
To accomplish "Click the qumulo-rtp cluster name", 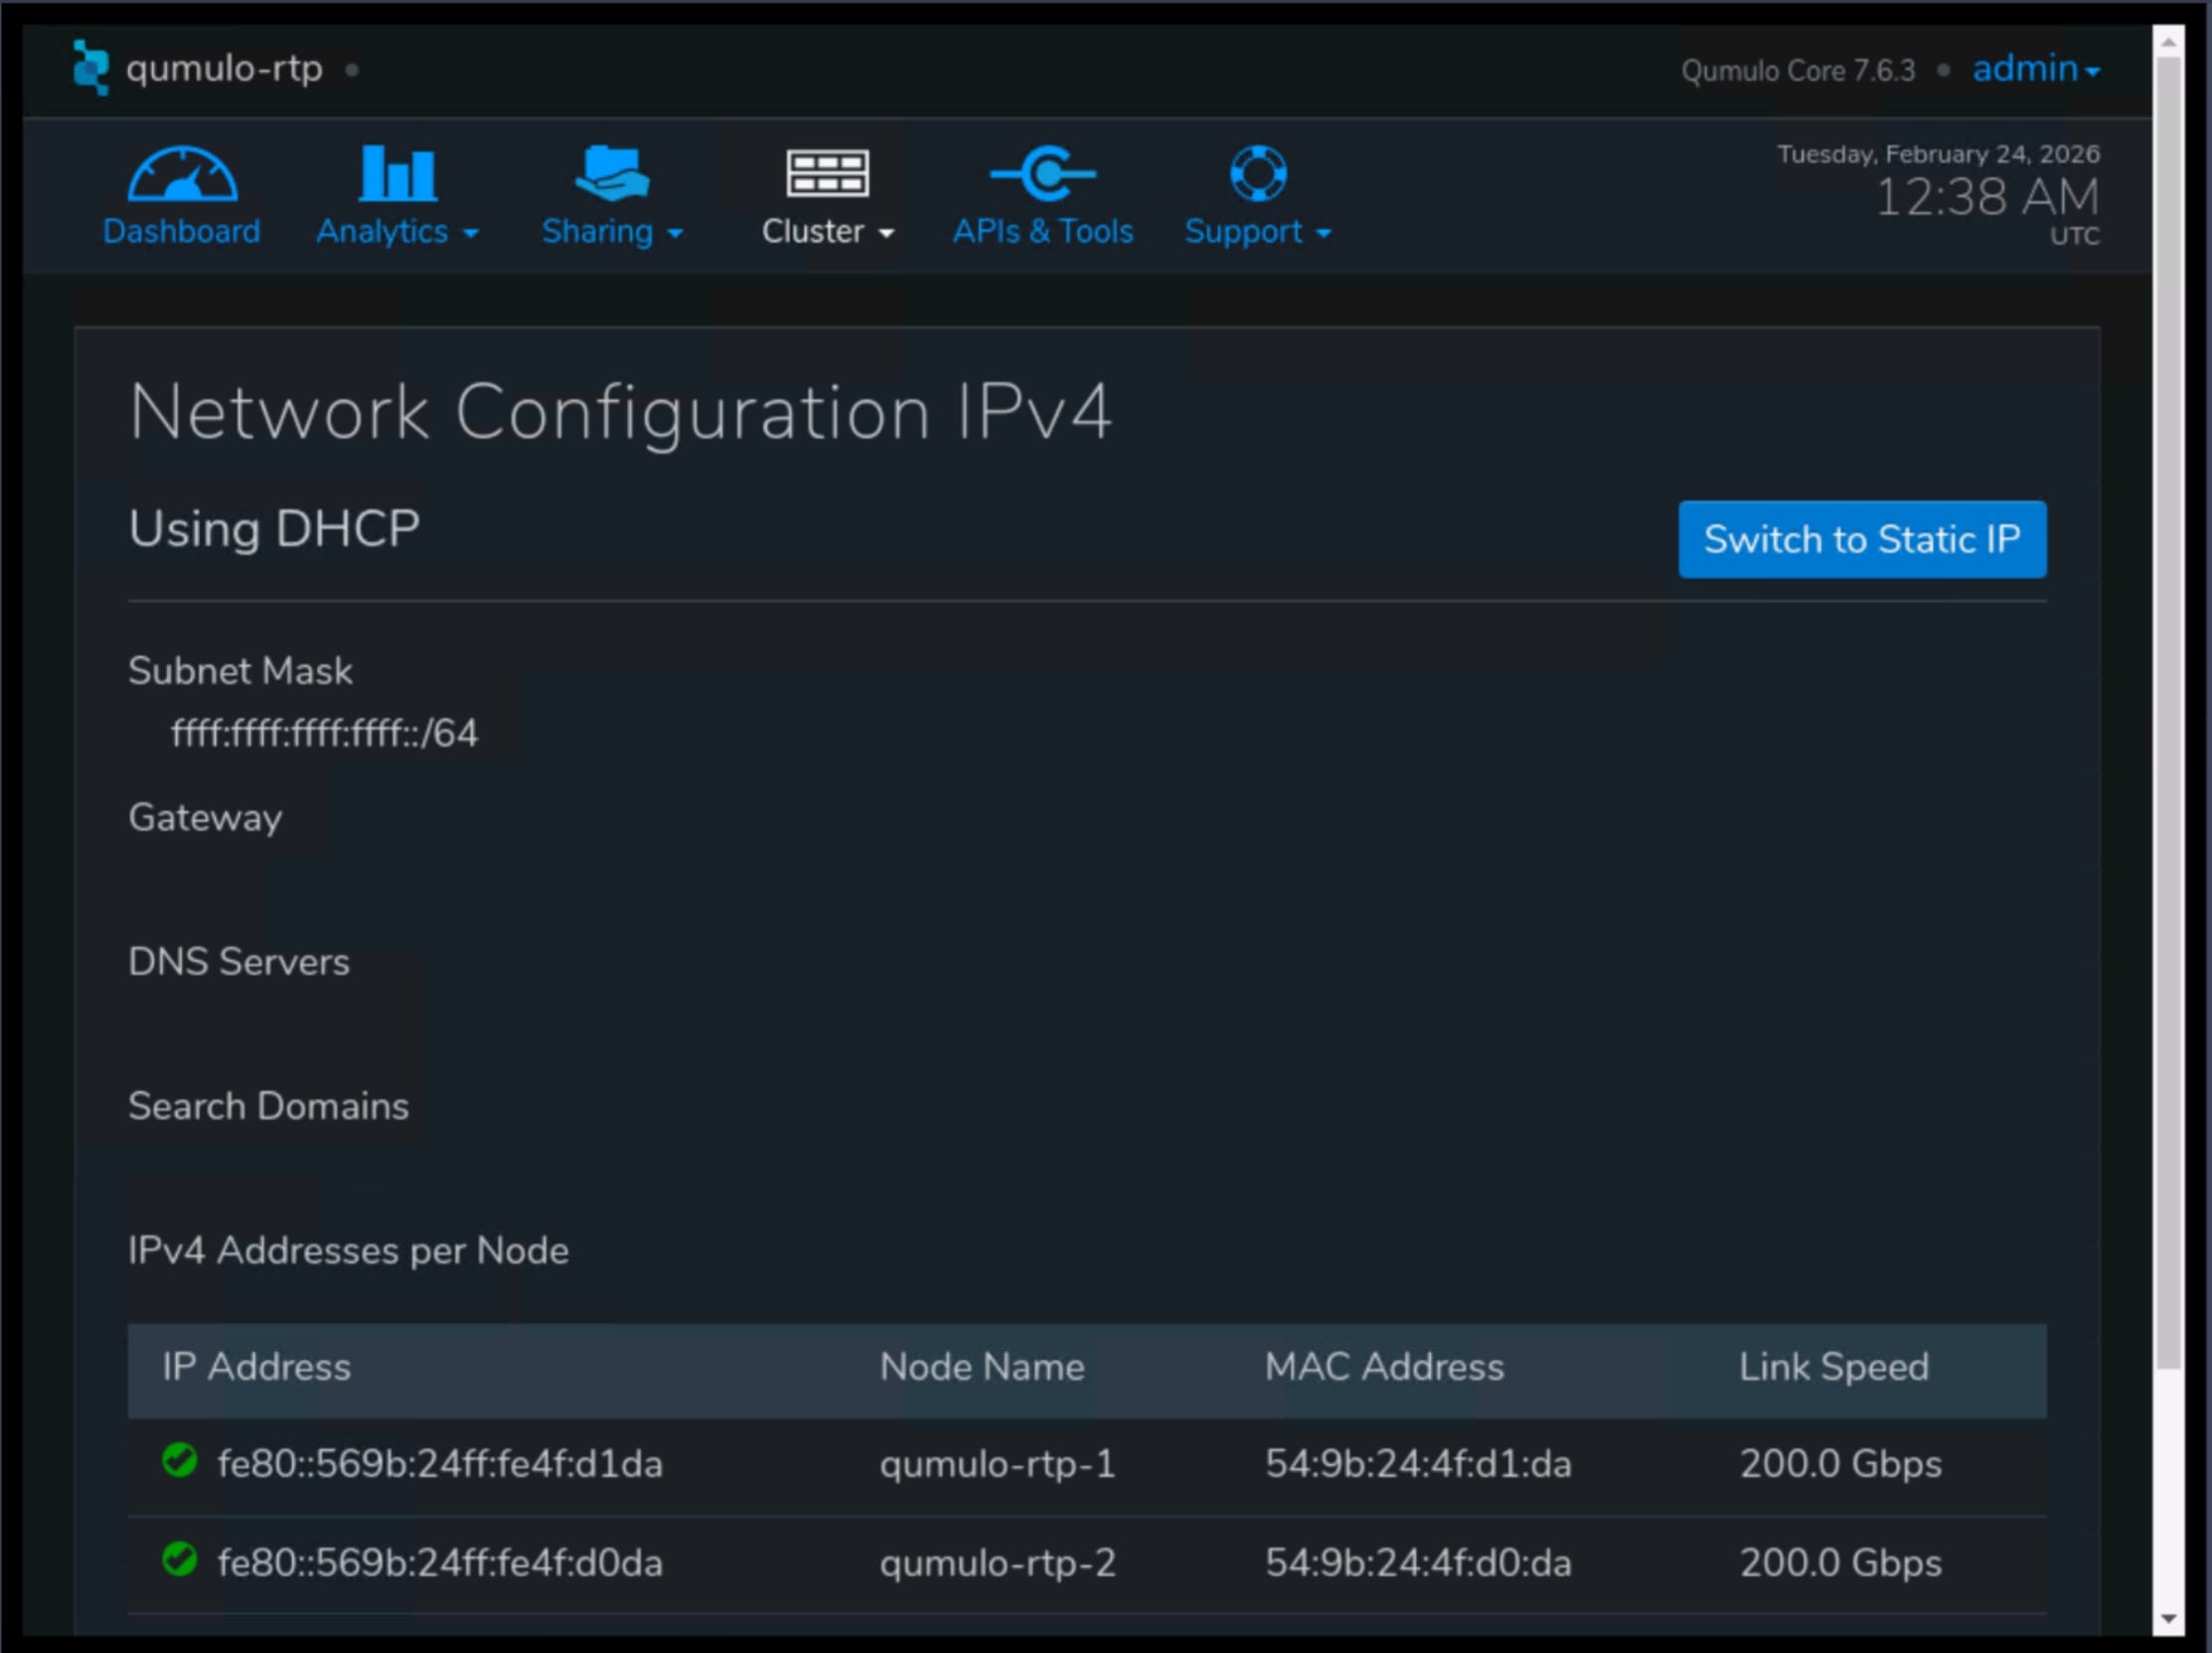I will point(224,68).
